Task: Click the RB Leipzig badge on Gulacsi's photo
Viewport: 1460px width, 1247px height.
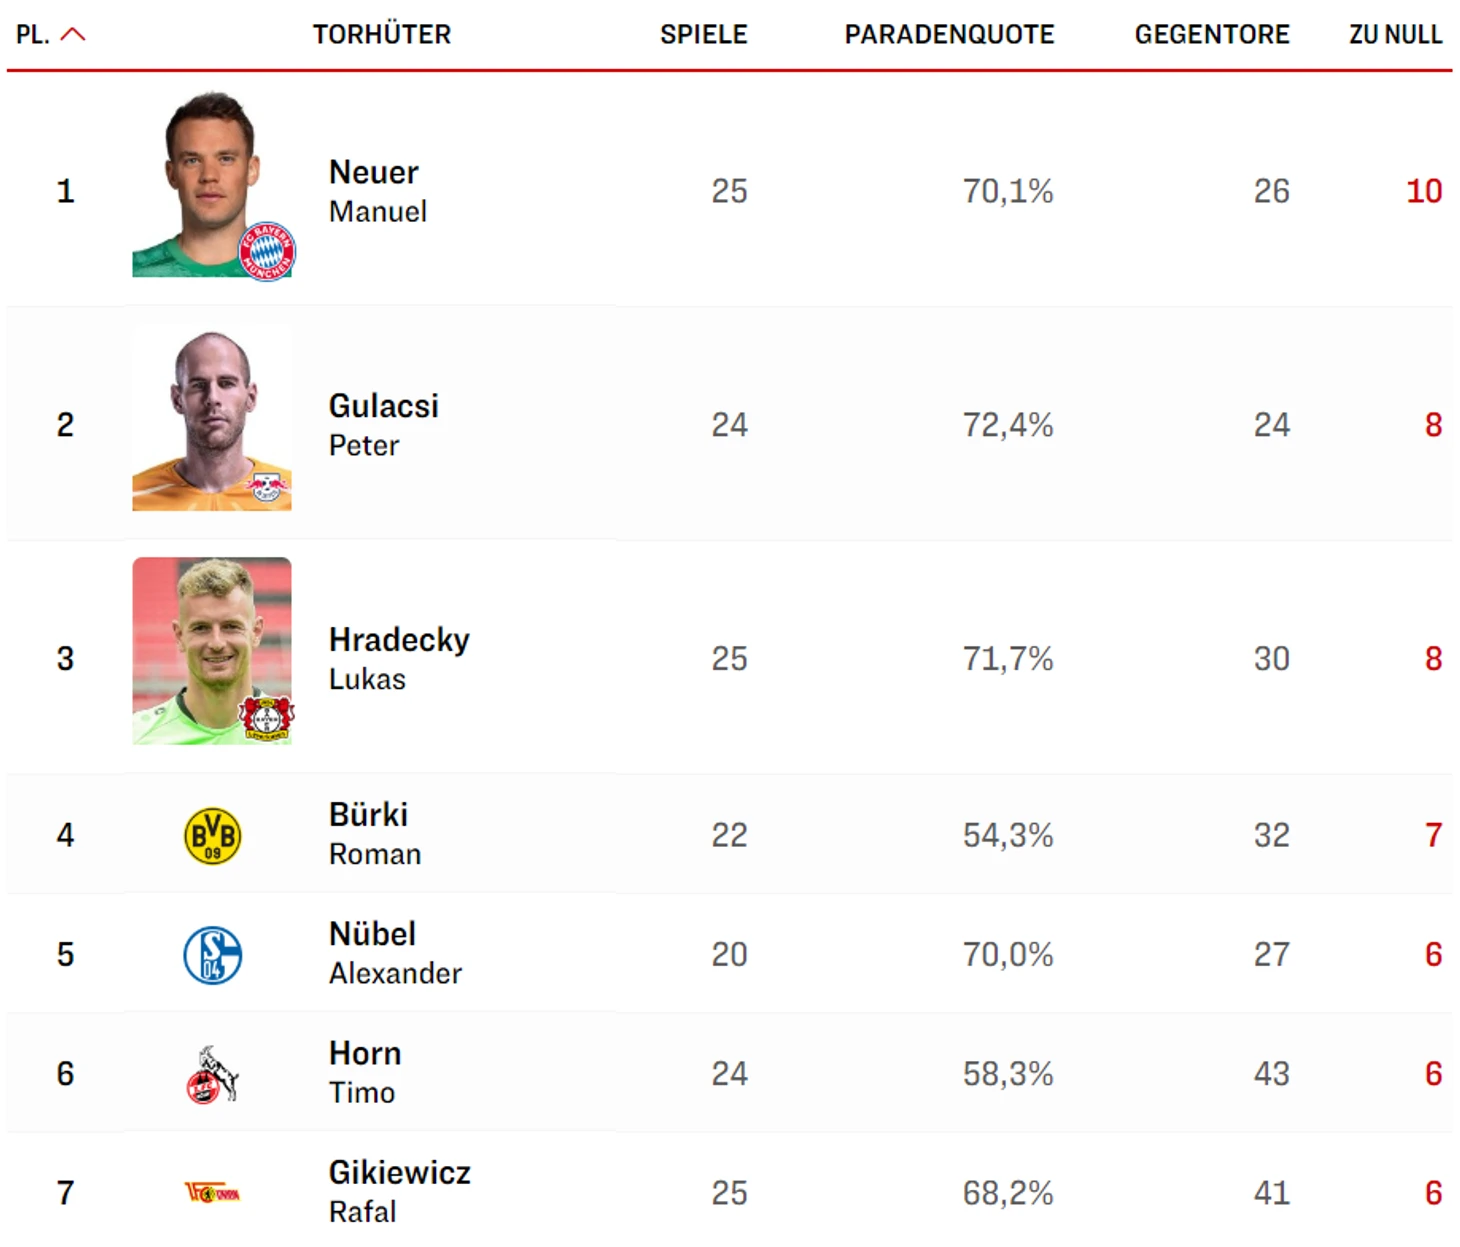Action: coord(267,486)
